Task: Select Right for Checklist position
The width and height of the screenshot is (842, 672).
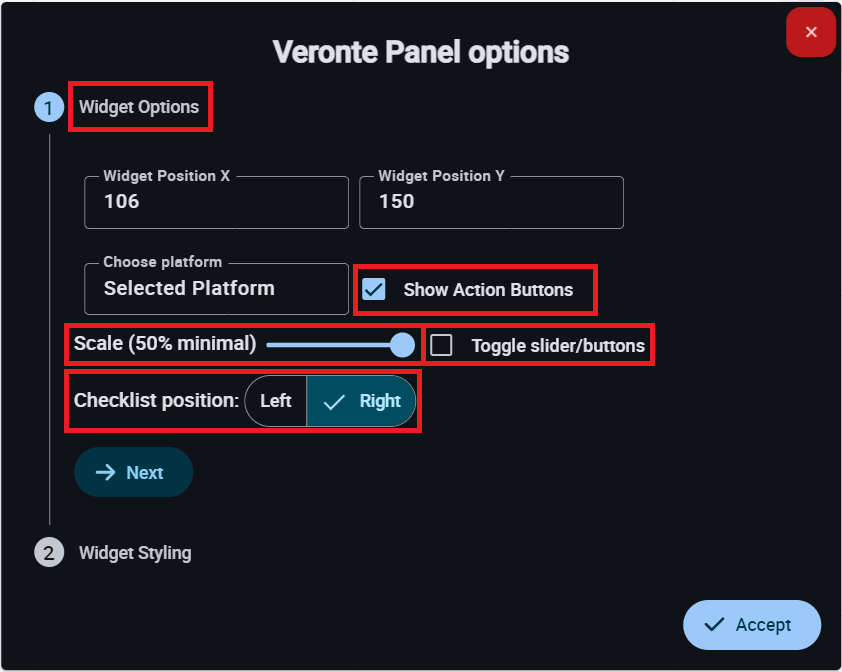Action: click(x=361, y=401)
